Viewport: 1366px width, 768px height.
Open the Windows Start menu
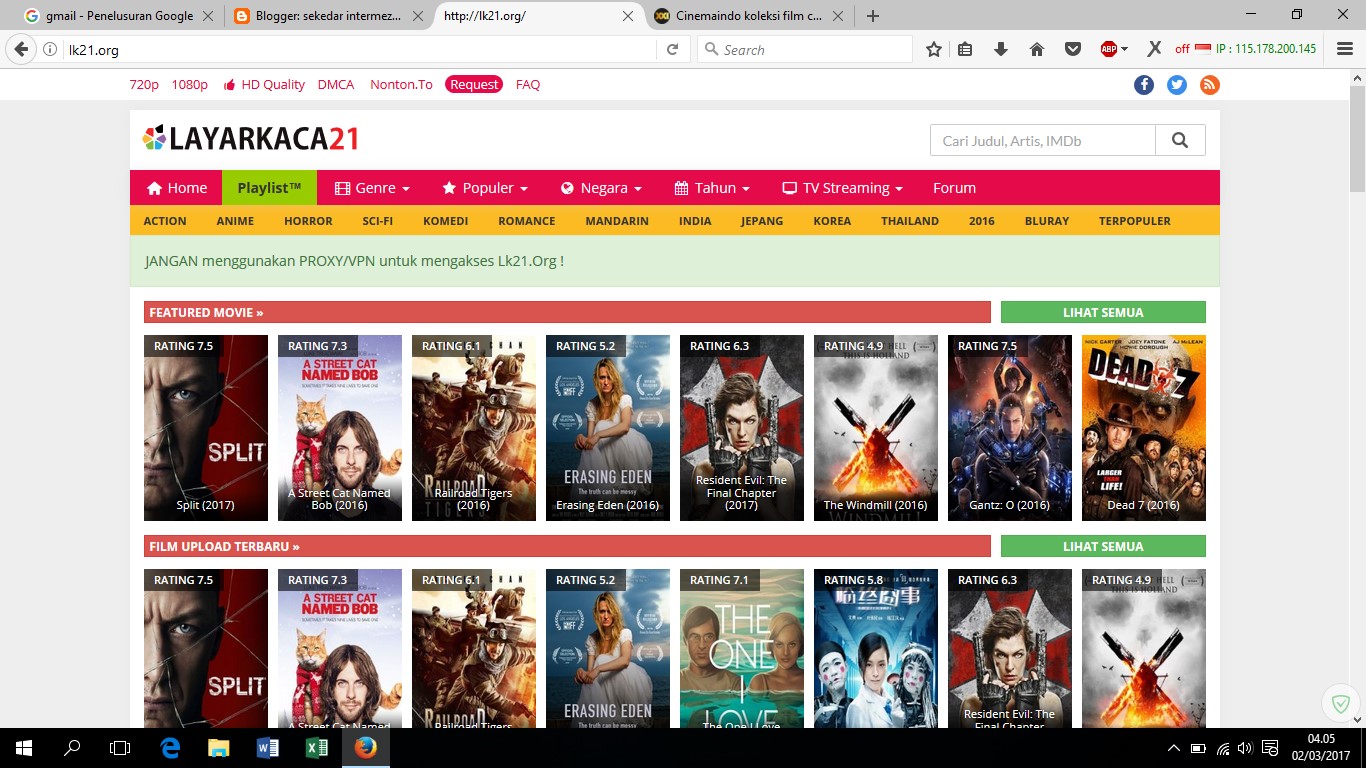[24, 748]
